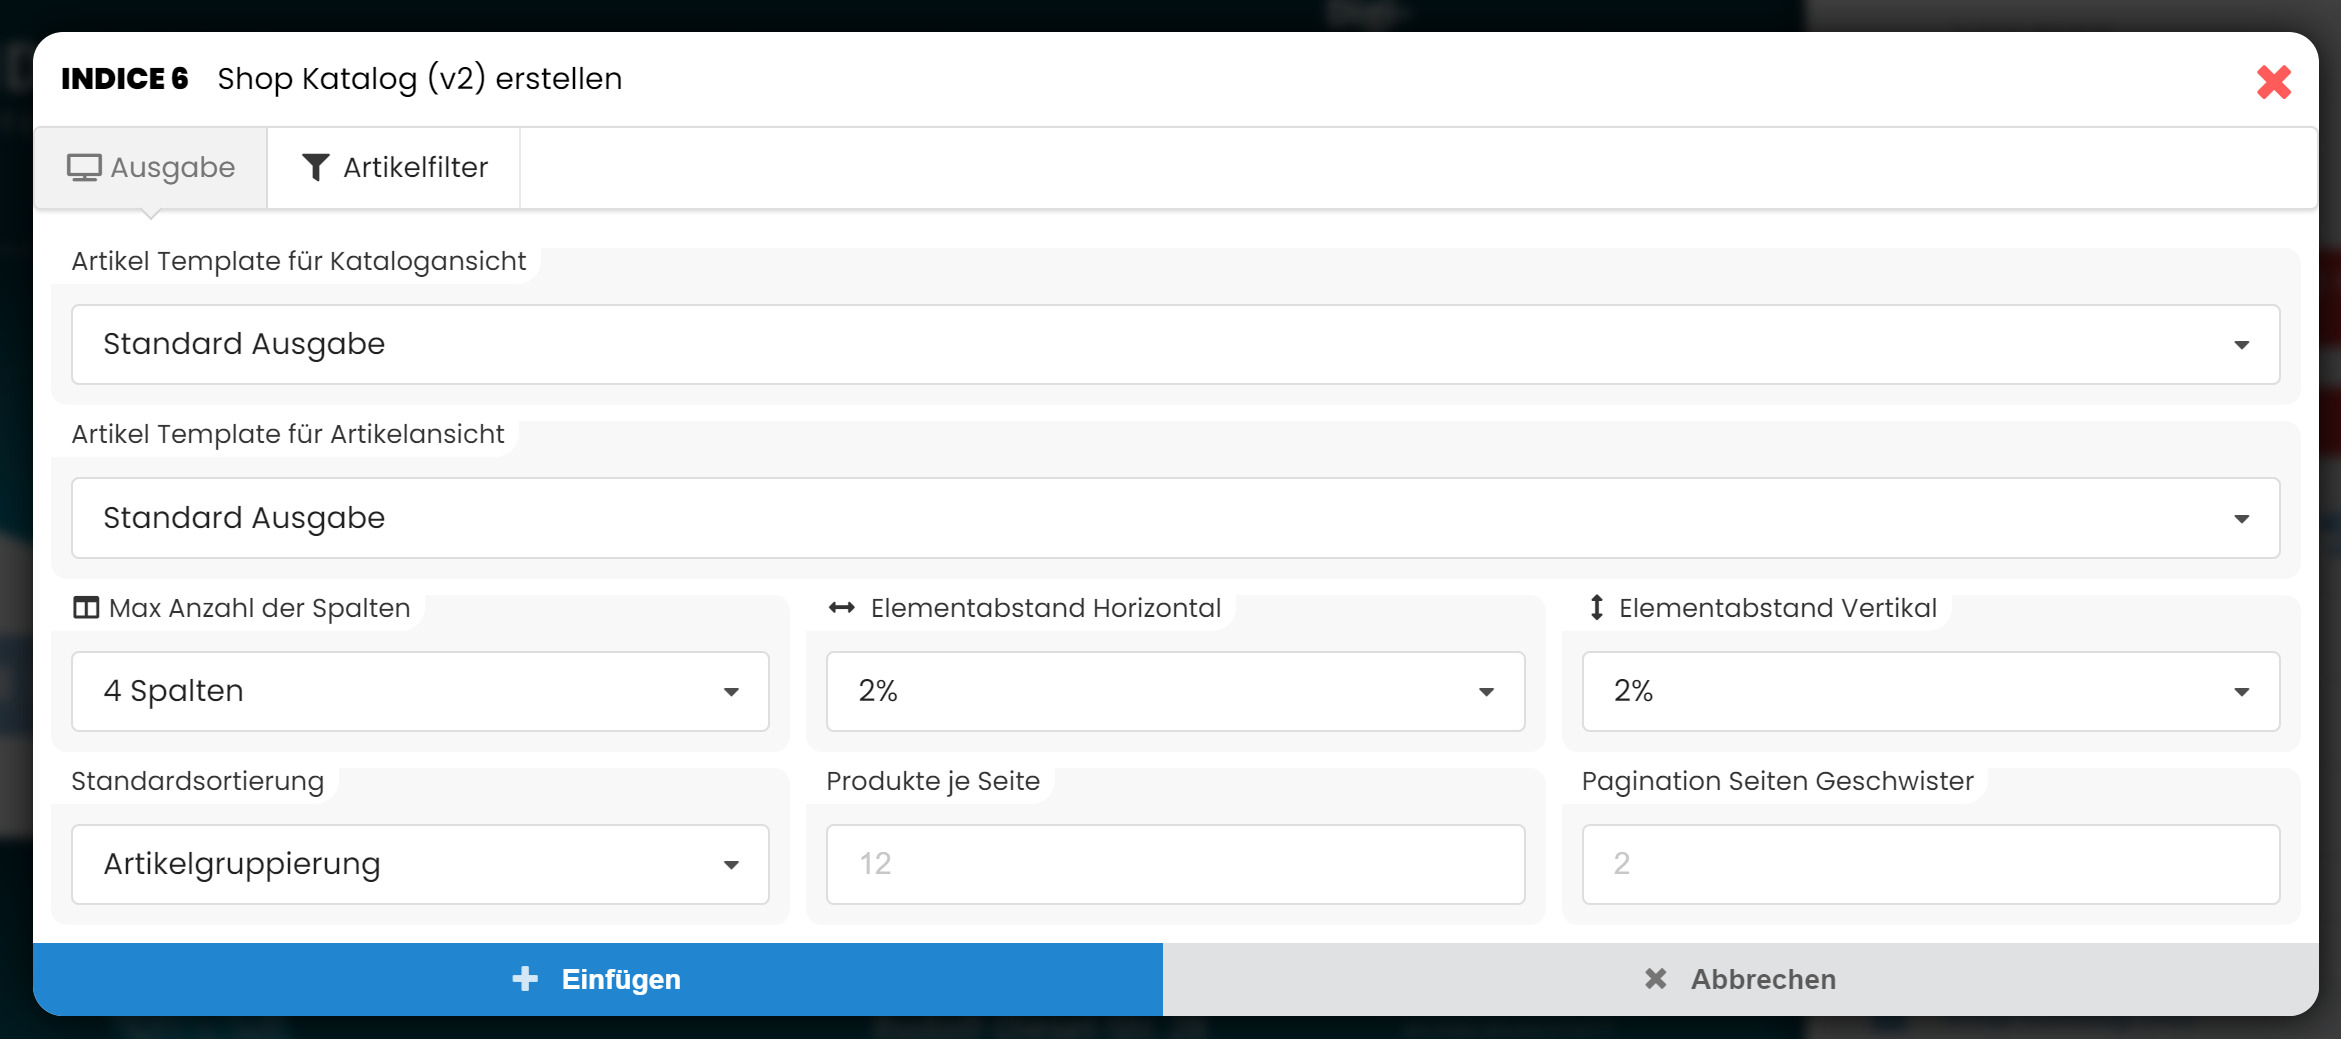The image size is (2341, 1039).
Task: Expand the Max Anzahl der Spalten dropdown
Action: coord(420,692)
